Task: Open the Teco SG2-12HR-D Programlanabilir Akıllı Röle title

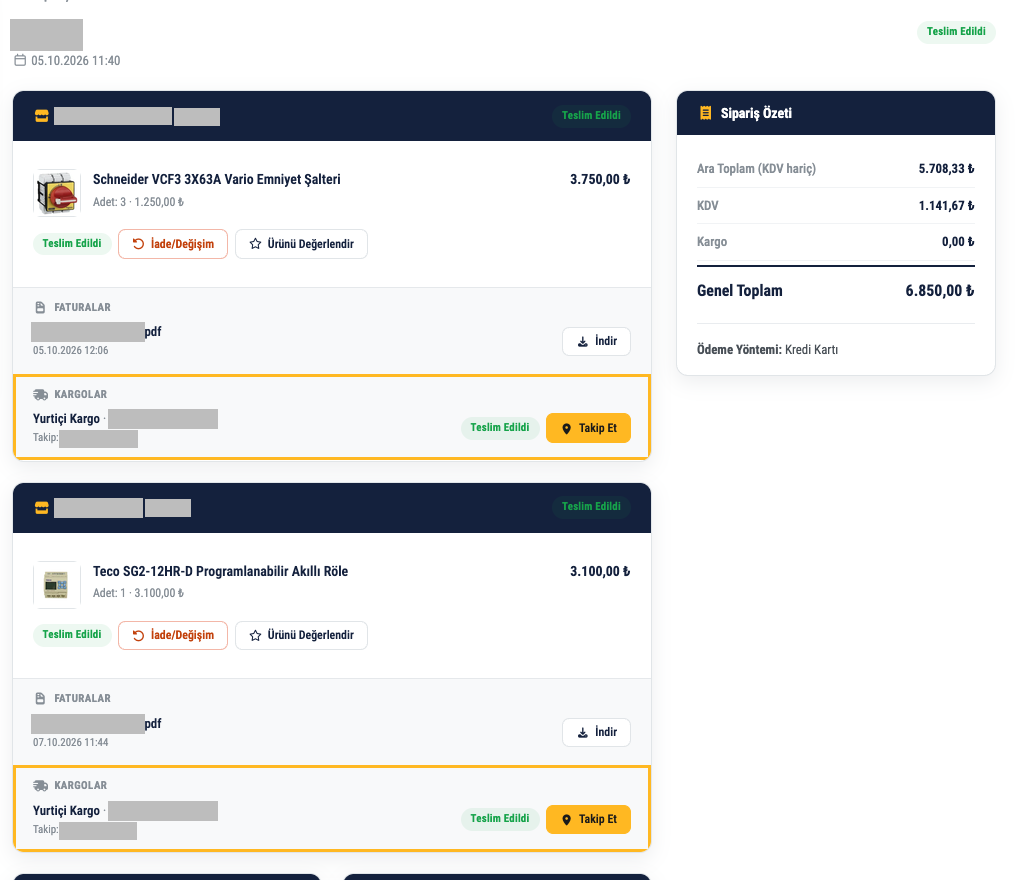Action: [x=221, y=572]
